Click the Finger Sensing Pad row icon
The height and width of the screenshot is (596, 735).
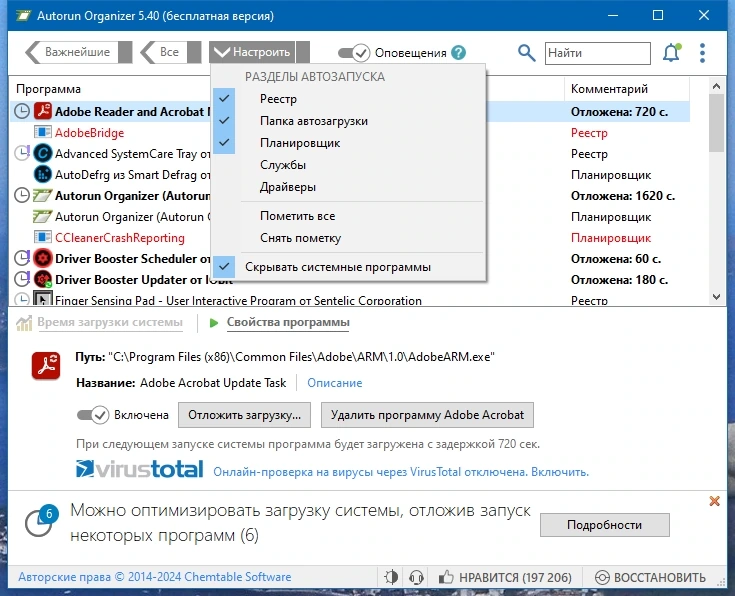click(43, 299)
